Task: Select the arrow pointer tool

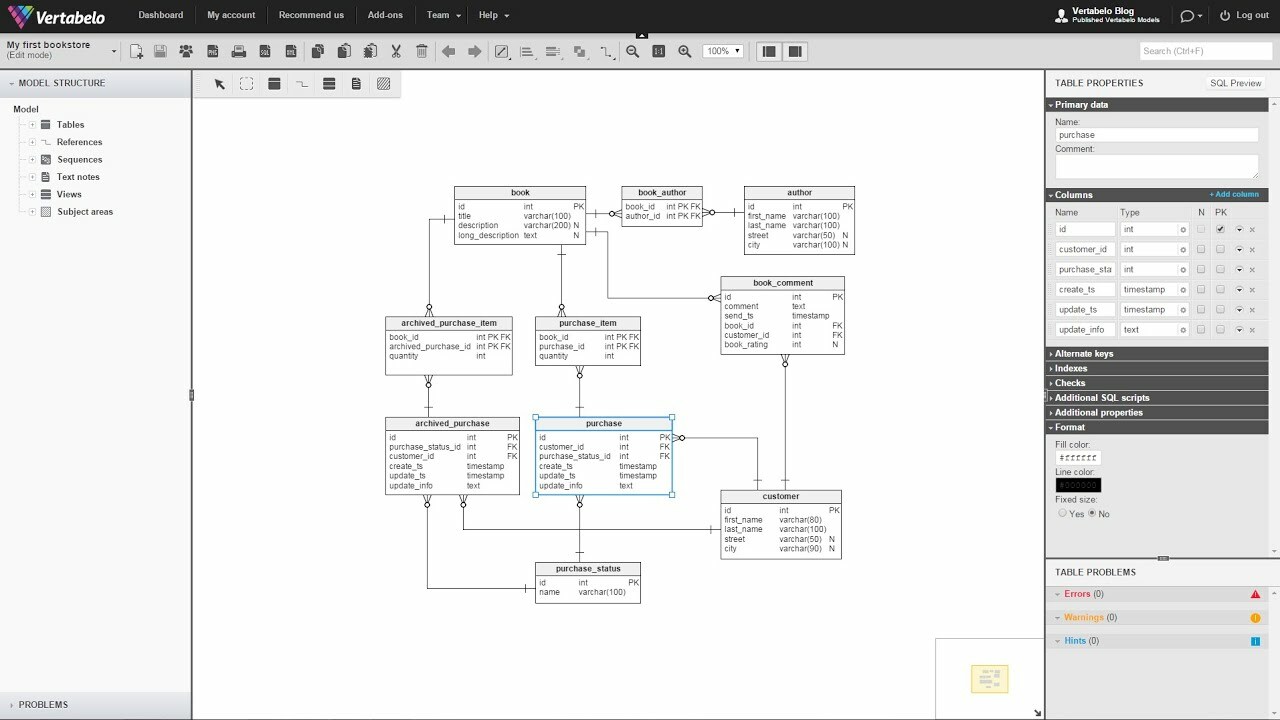Action: [220, 84]
